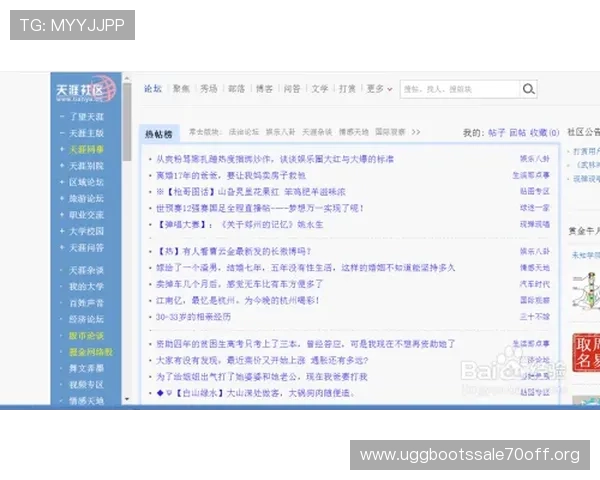Open the 帖子 link under 我的
Viewport: 600px width, 480px height.
click(x=497, y=133)
